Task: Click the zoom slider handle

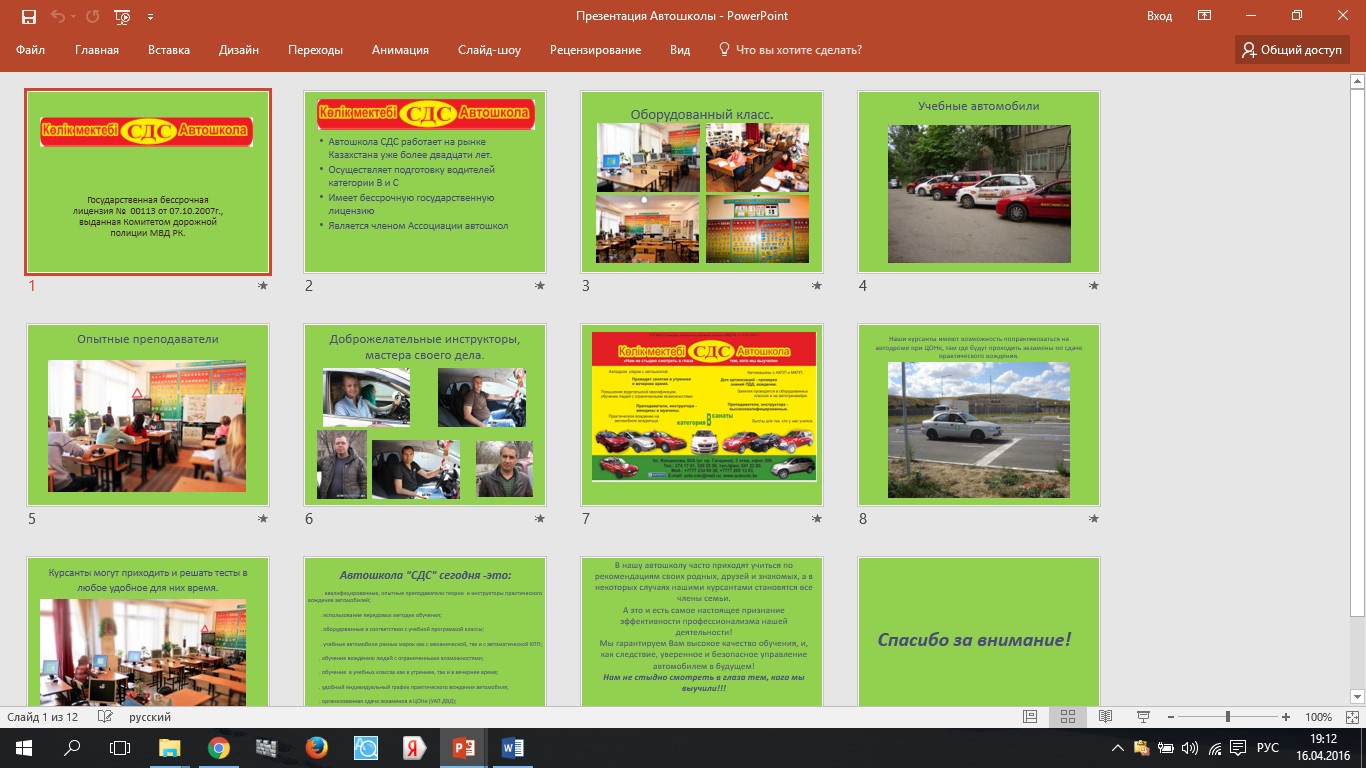Action: [1227, 717]
